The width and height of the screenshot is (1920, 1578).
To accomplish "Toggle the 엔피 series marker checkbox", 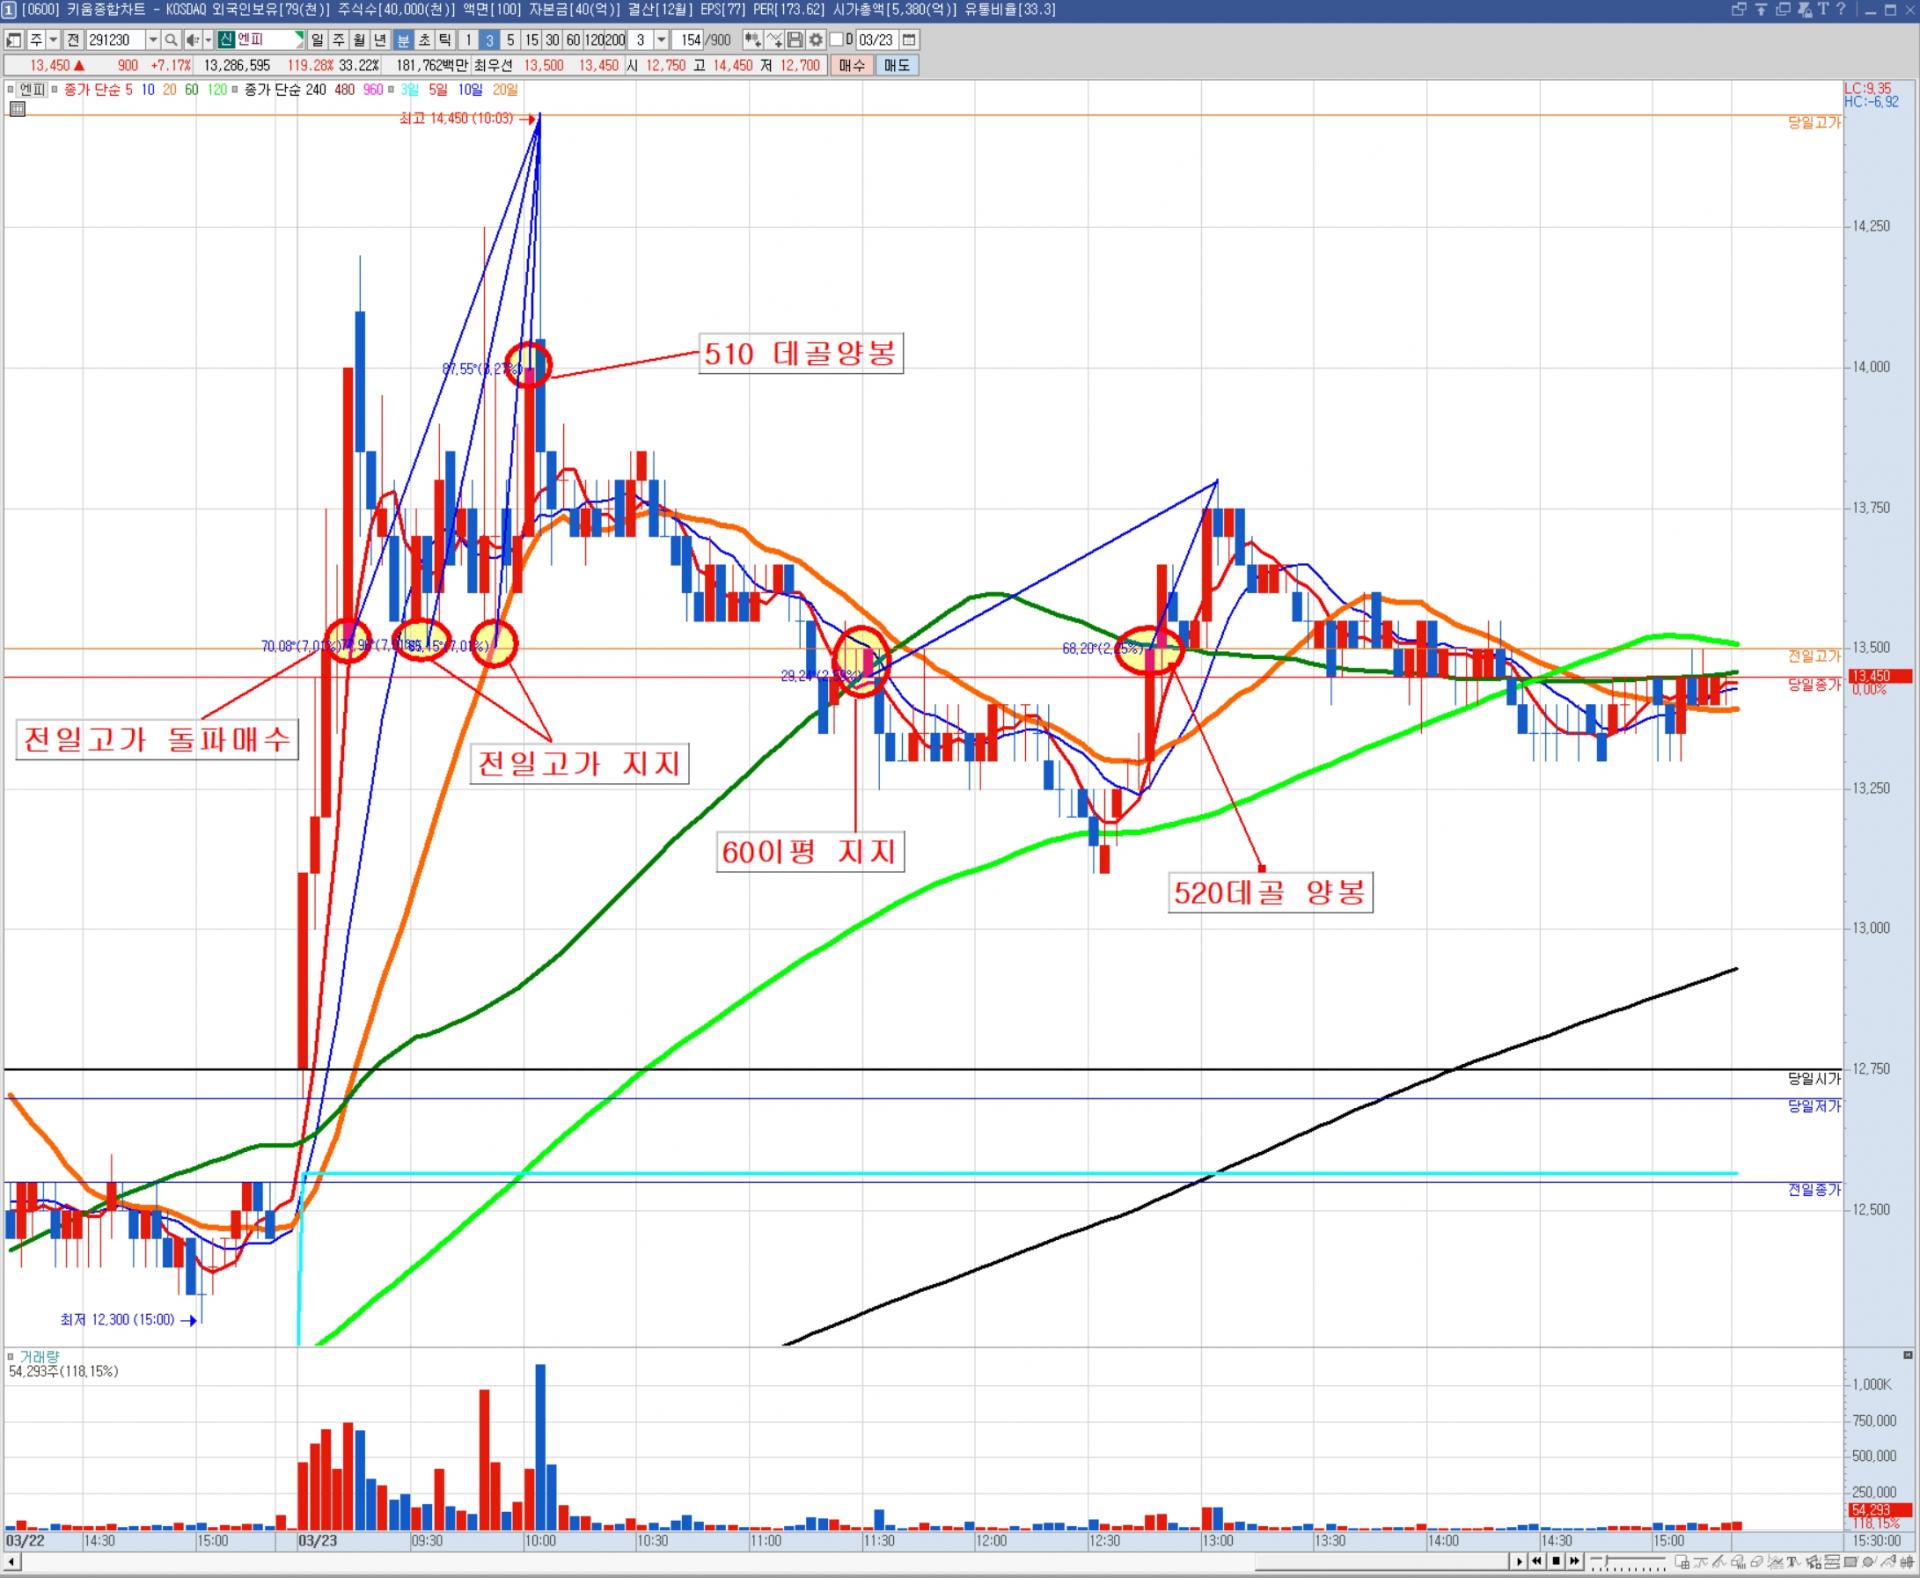I will click(12, 90).
